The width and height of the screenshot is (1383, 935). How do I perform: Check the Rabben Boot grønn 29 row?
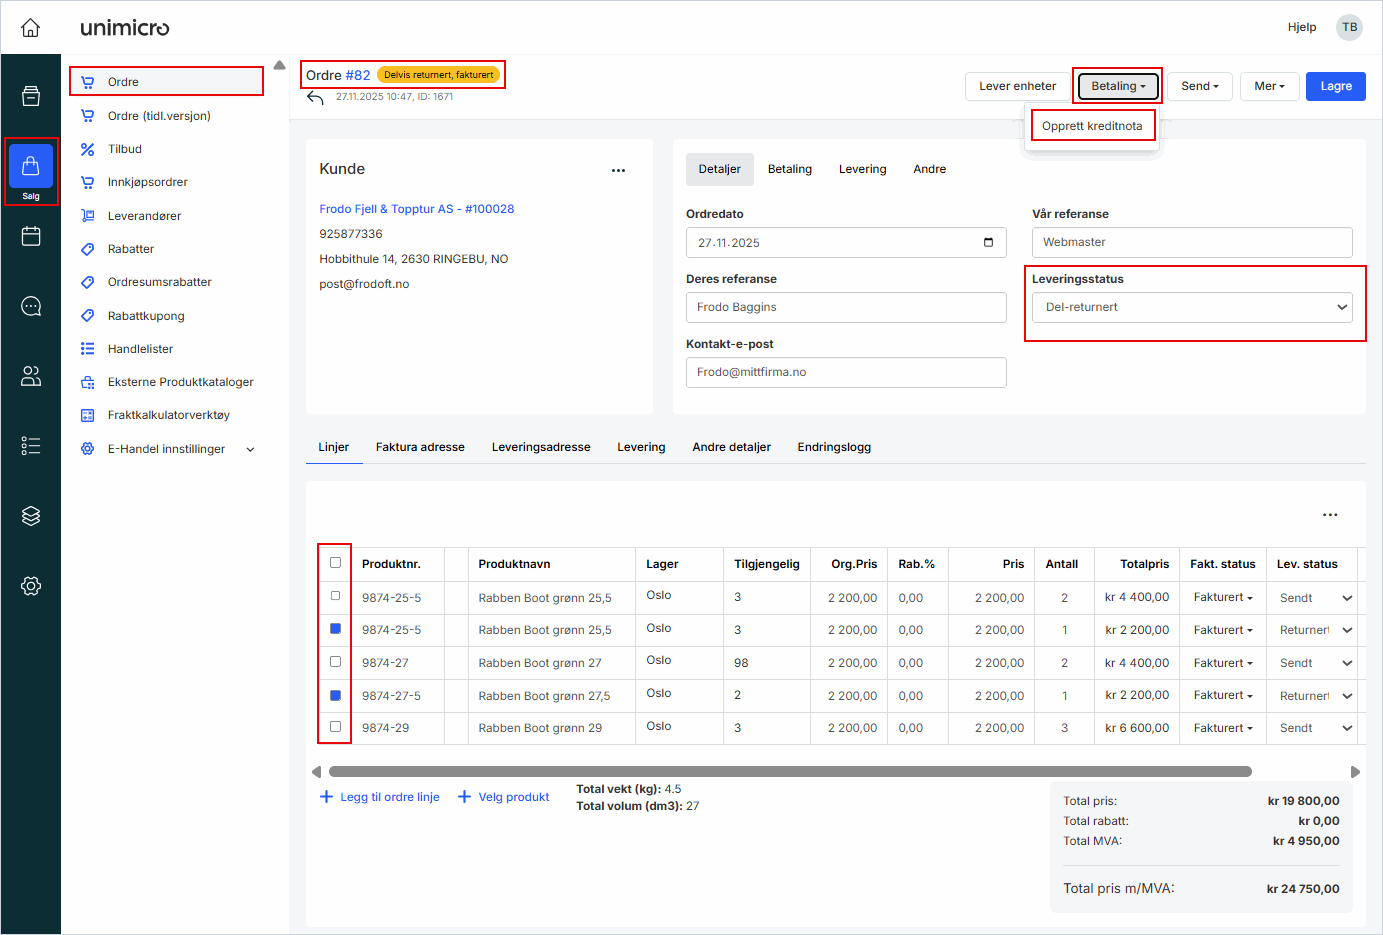click(335, 727)
